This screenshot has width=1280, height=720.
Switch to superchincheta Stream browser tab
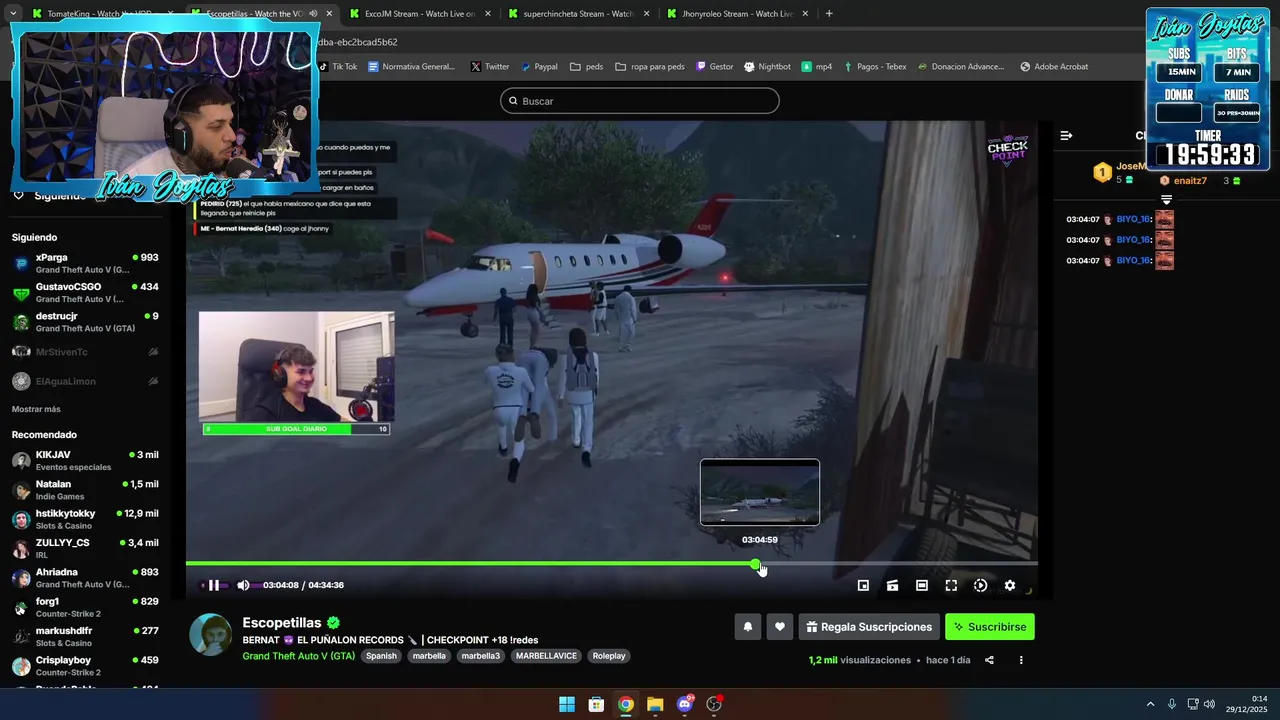(x=579, y=14)
